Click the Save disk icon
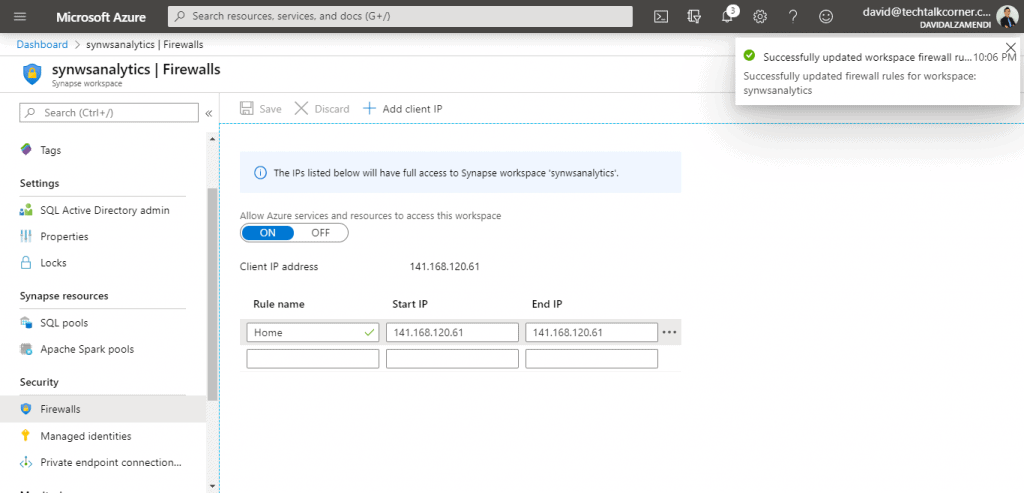This screenshot has width=1024, height=493. click(x=246, y=108)
